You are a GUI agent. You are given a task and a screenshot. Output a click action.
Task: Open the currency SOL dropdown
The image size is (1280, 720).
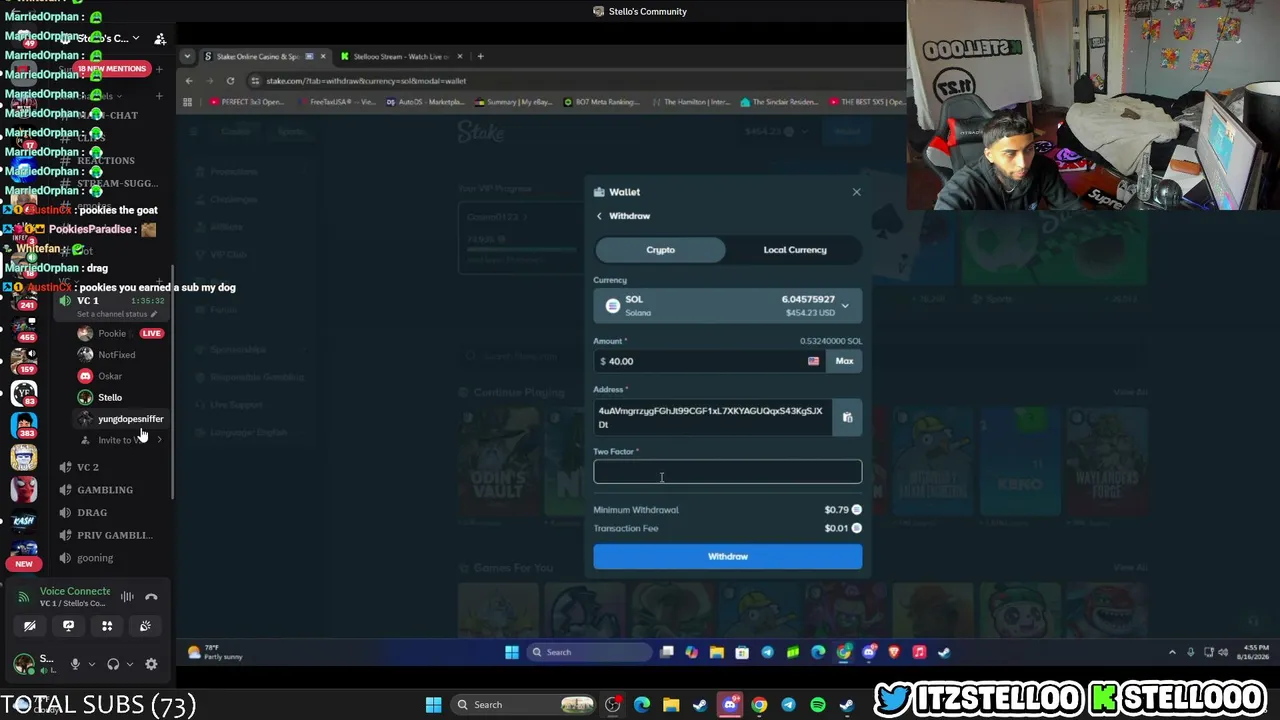tap(727, 306)
